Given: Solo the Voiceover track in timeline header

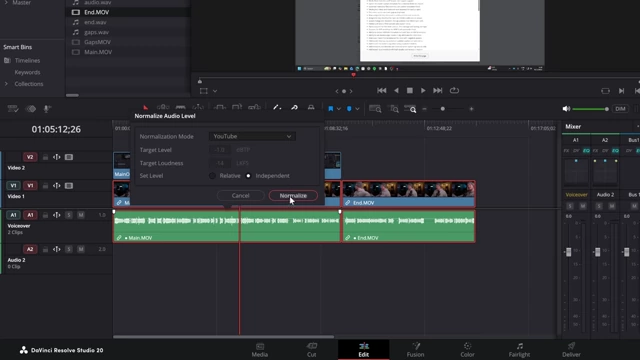Looking at the screenshot, I should tap(69, 215).
